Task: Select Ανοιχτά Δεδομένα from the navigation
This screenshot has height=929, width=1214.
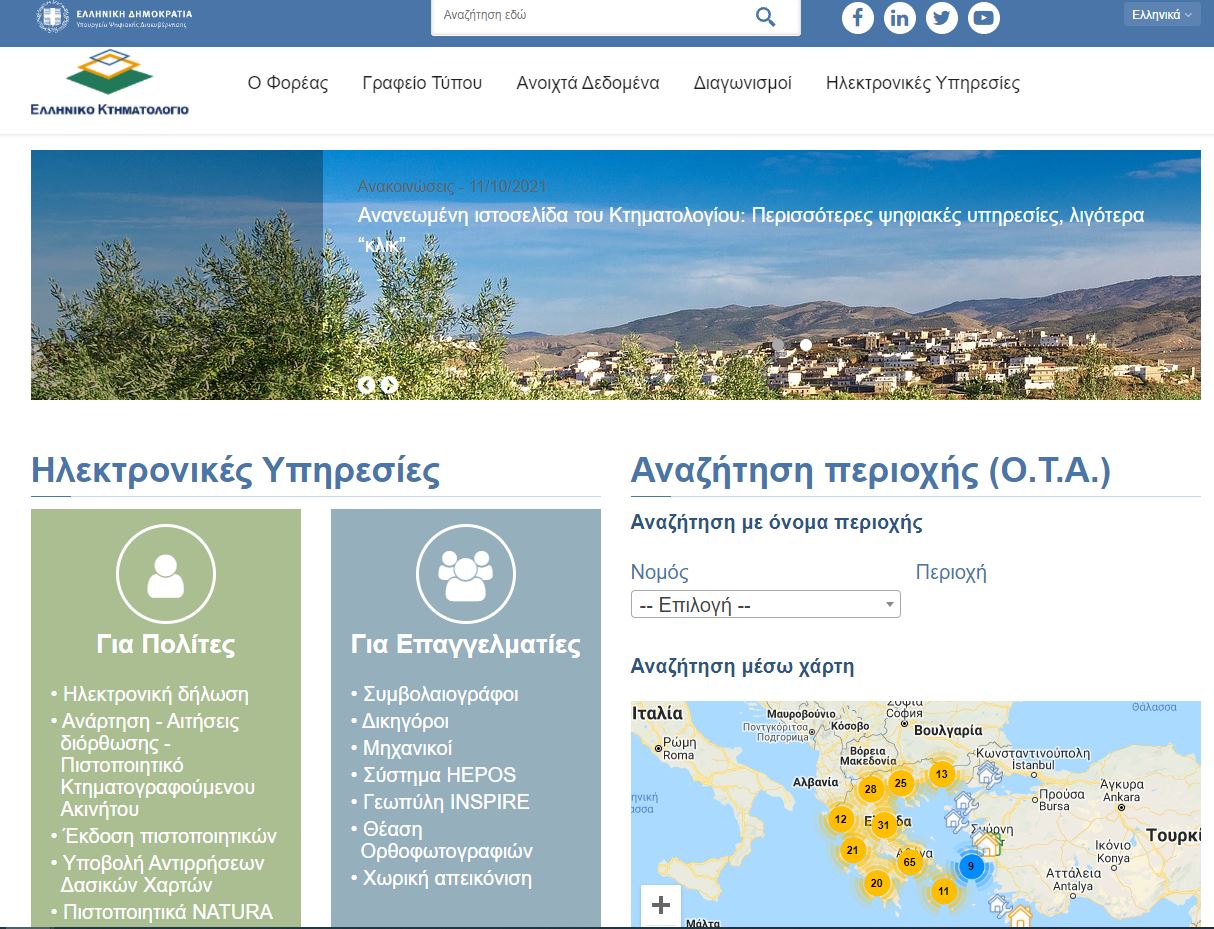Action: pyautogui.click(x=587, y=84)
